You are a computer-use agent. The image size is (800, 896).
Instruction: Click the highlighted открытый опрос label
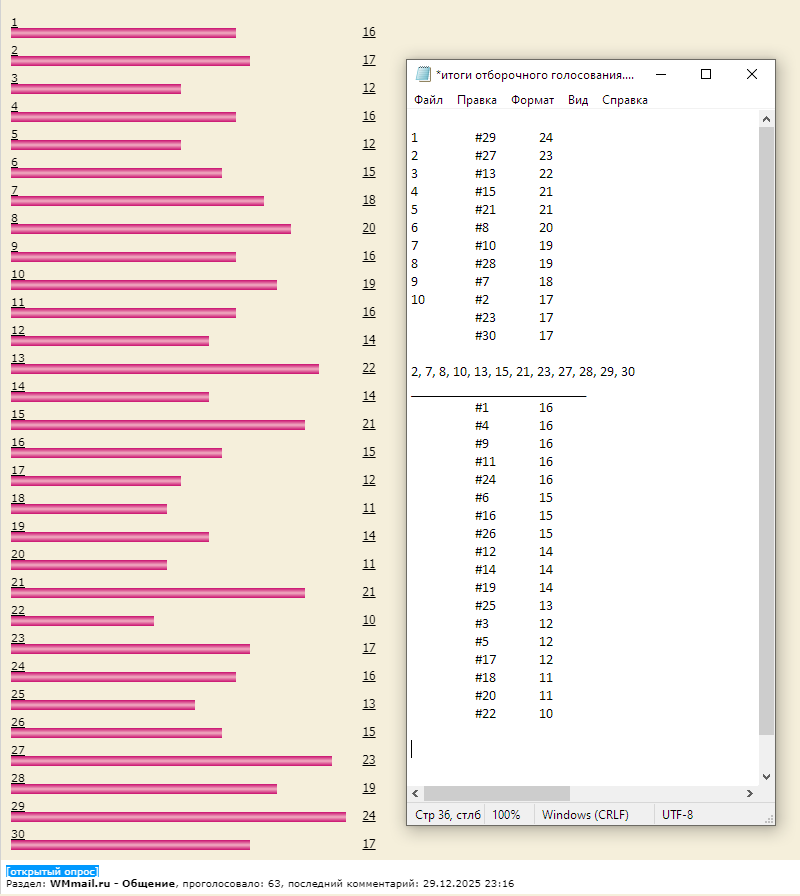52,872
